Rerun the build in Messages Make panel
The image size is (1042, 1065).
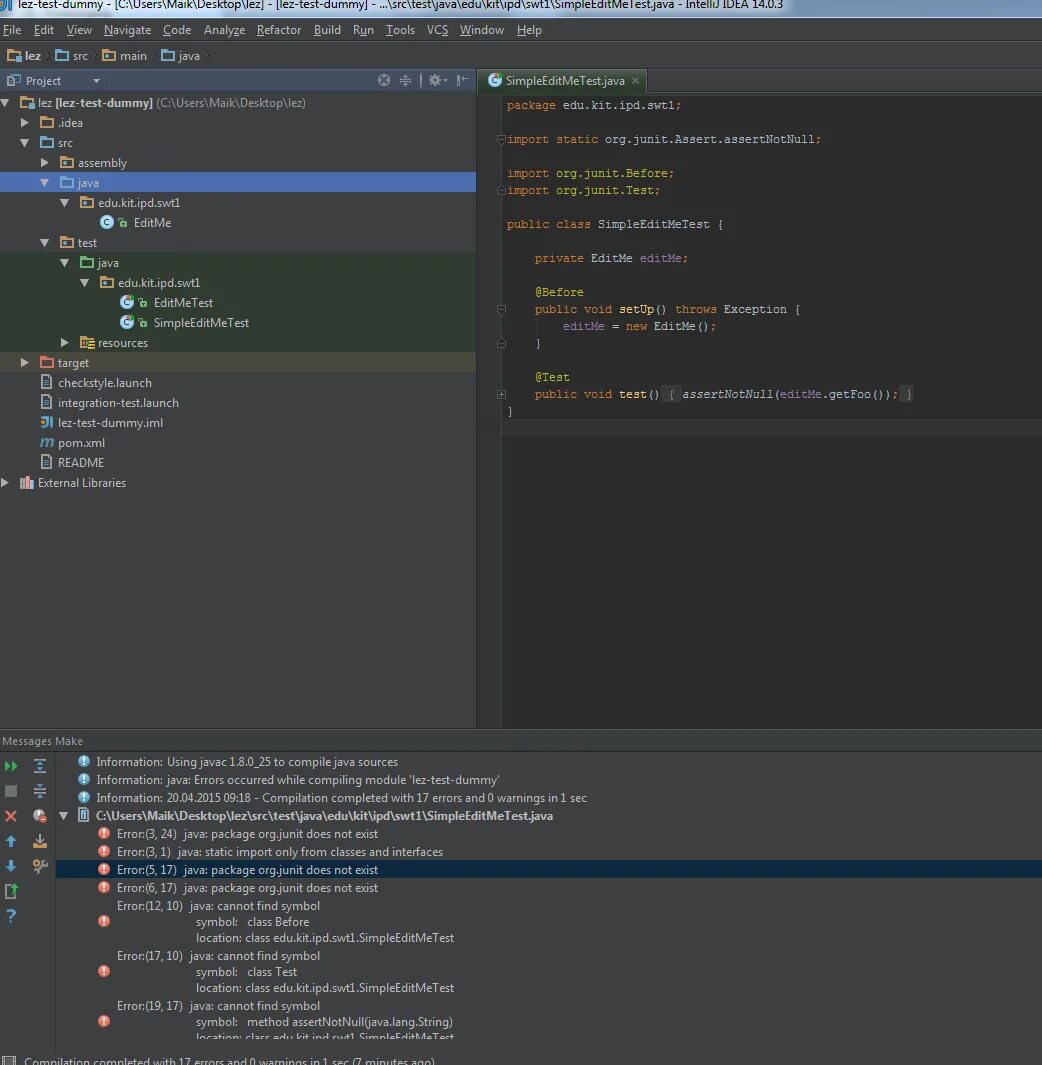pos(11,766)
